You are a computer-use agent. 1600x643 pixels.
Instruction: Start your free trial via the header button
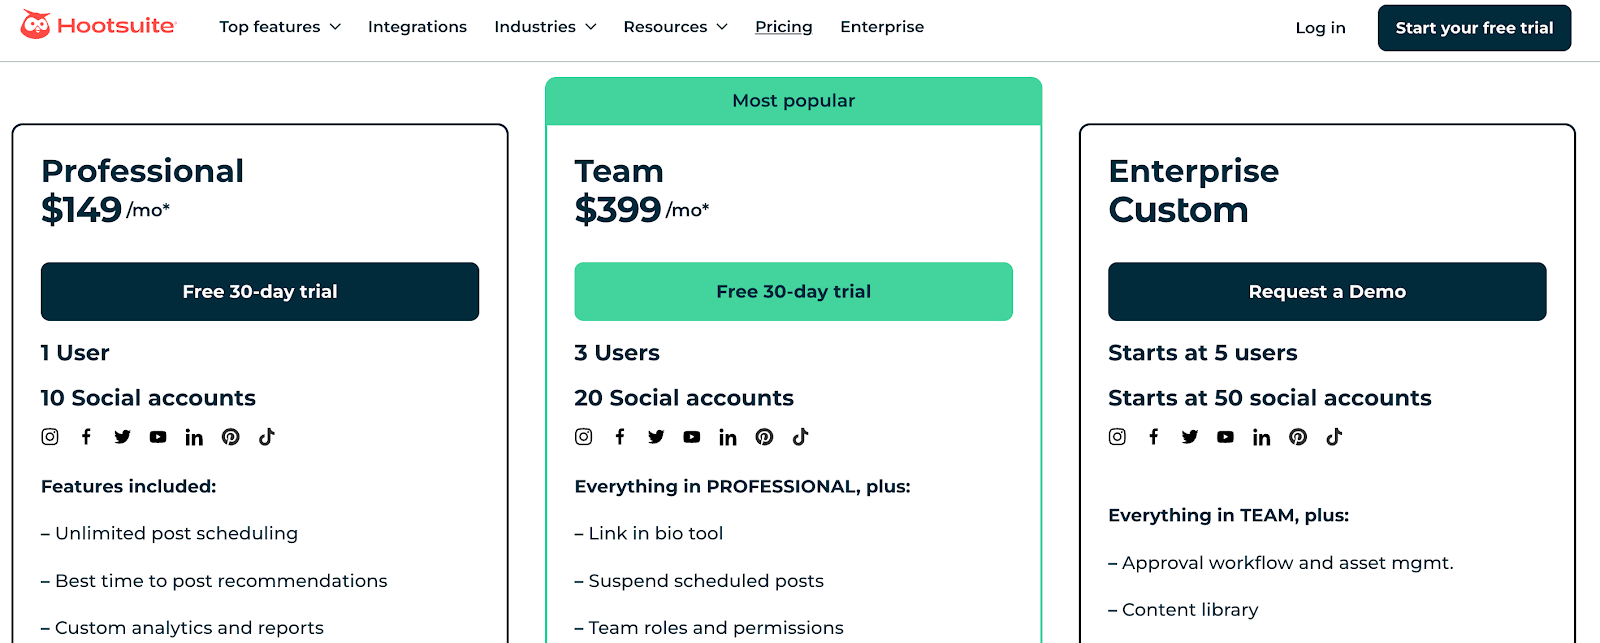click(x=1474, y=27)
